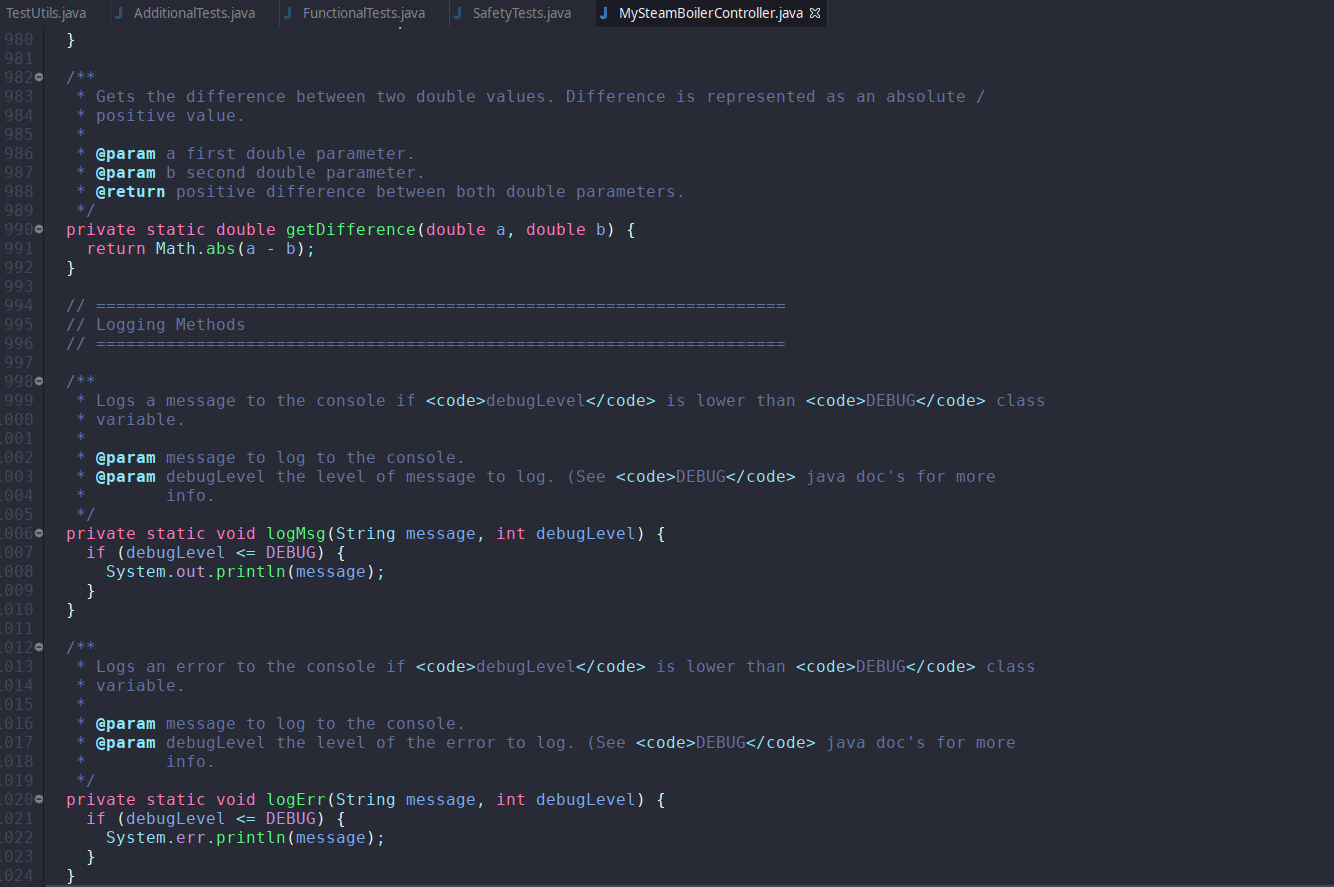Collapse the logMsg Javadoc comment at line 998
1334x887 pixels.
click(39, 381)
